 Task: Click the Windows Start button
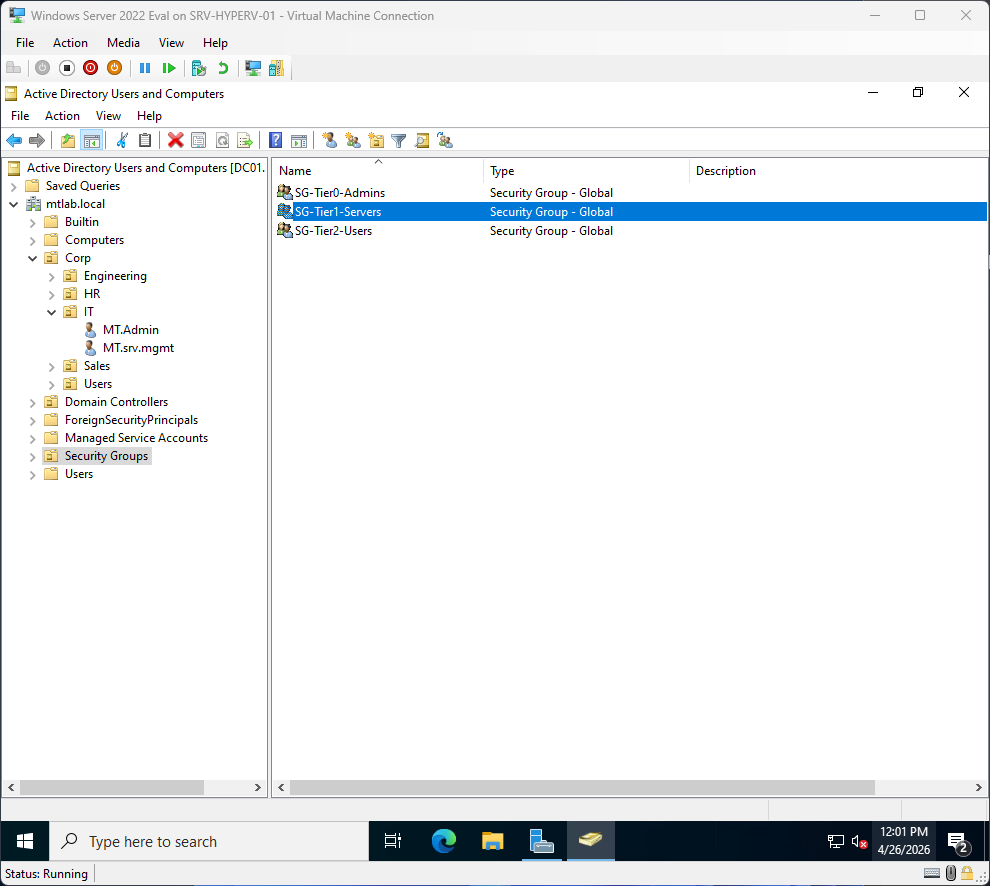click(25, 841)
